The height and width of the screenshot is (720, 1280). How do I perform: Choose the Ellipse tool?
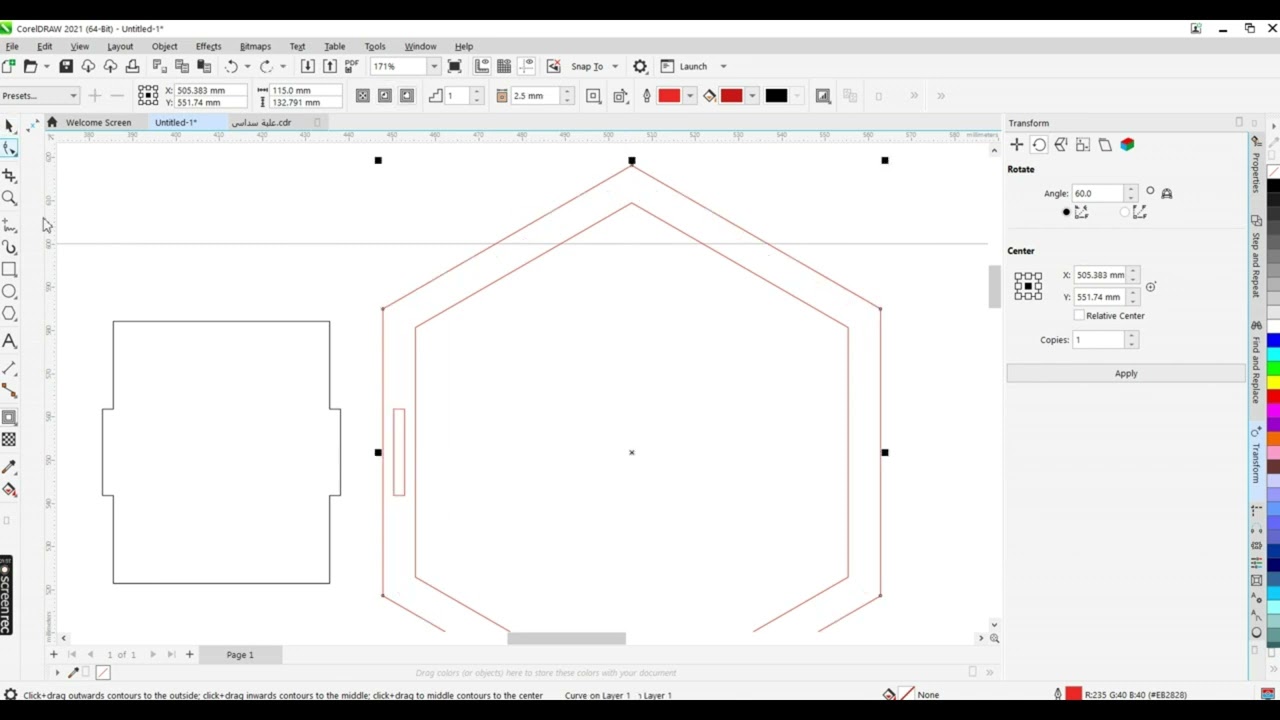(x=9, y=292)
